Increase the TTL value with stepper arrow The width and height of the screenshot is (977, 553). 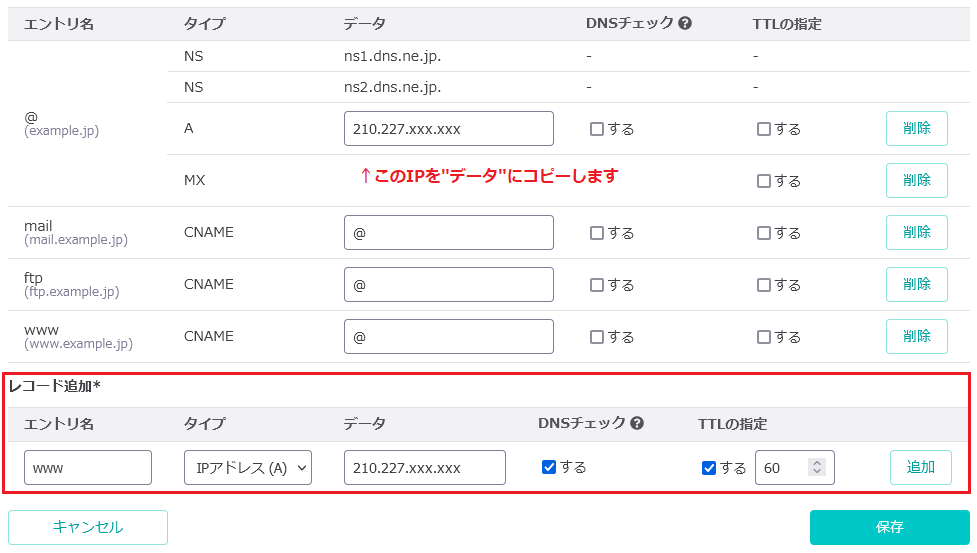pyautogui.click(x=816, y=463)
